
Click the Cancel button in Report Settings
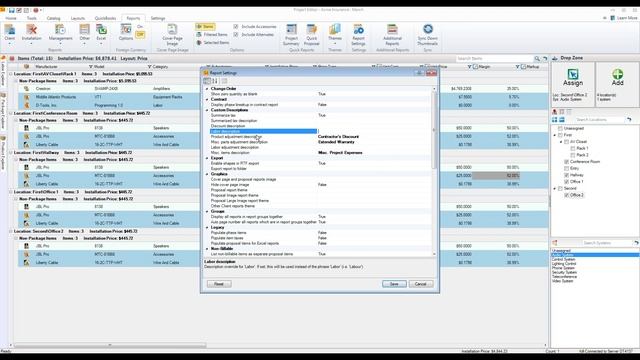click(x=421, y=284)
